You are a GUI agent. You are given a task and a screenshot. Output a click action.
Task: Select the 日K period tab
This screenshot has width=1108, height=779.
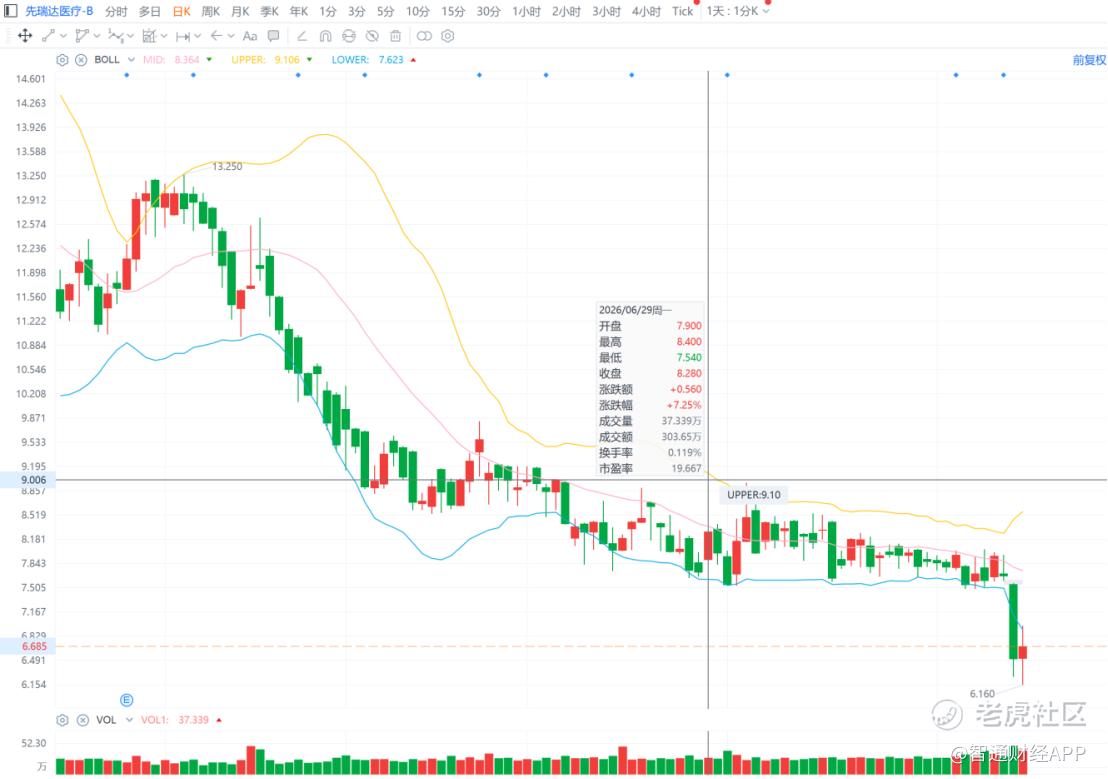coord(182,11)
